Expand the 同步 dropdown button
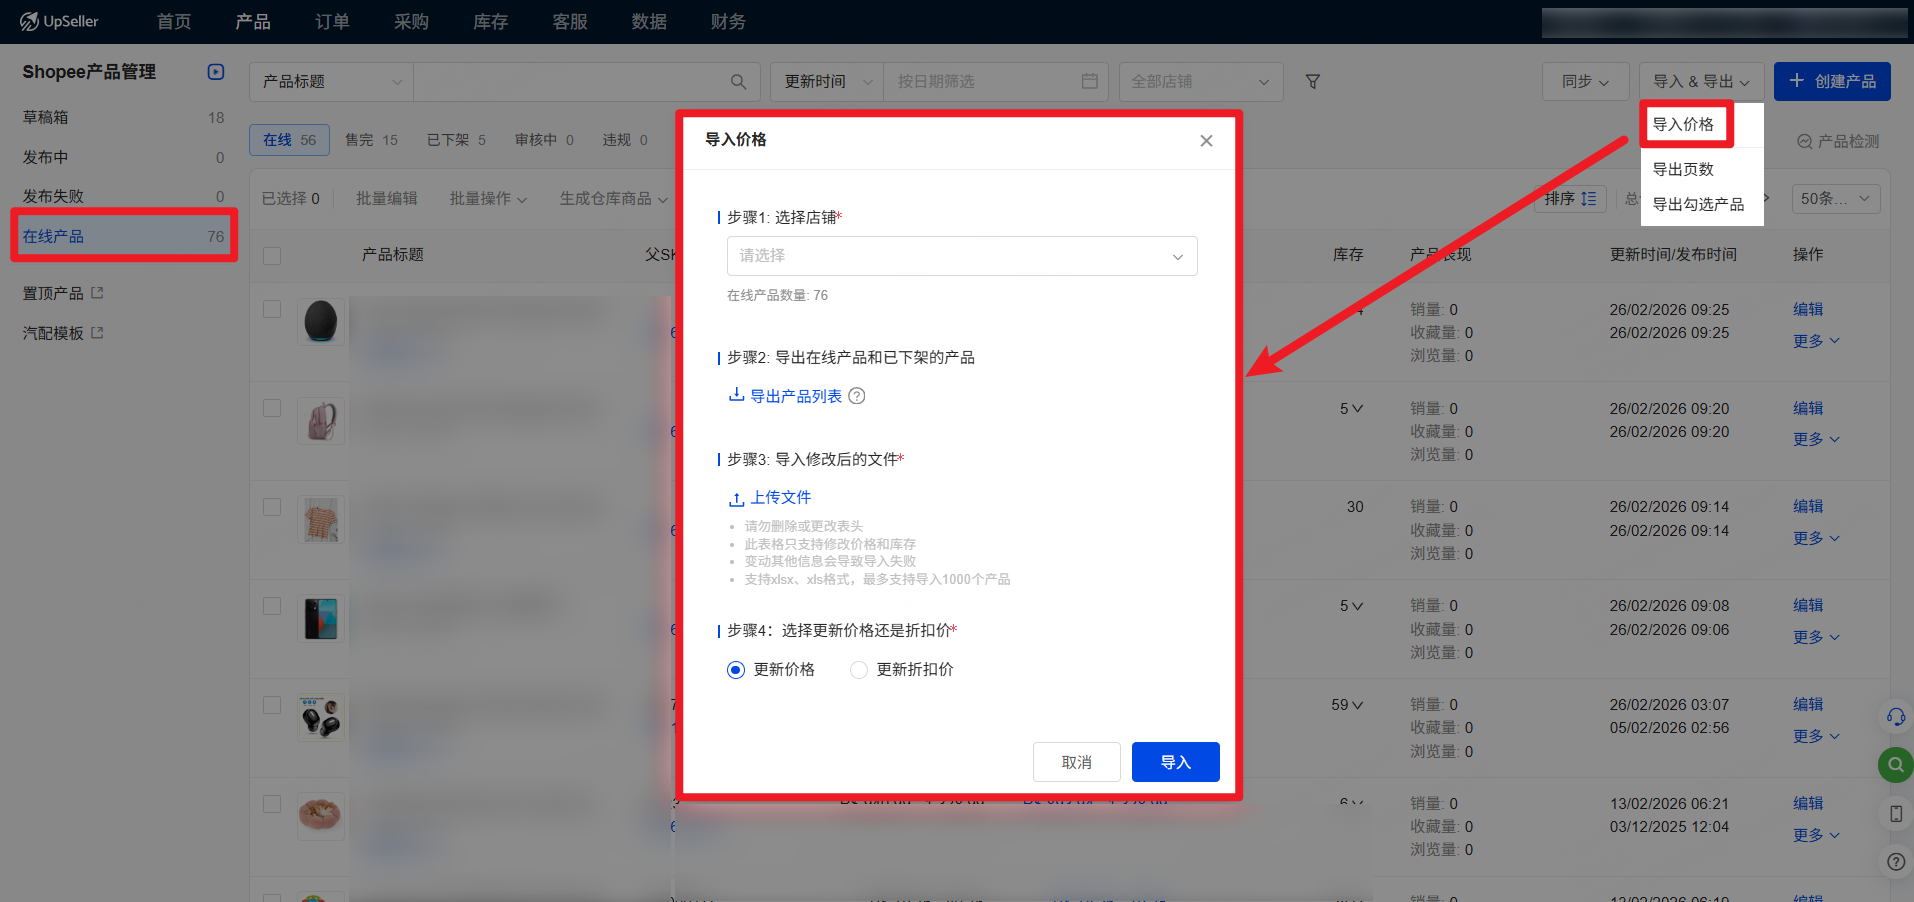 tap(1585, 82)
